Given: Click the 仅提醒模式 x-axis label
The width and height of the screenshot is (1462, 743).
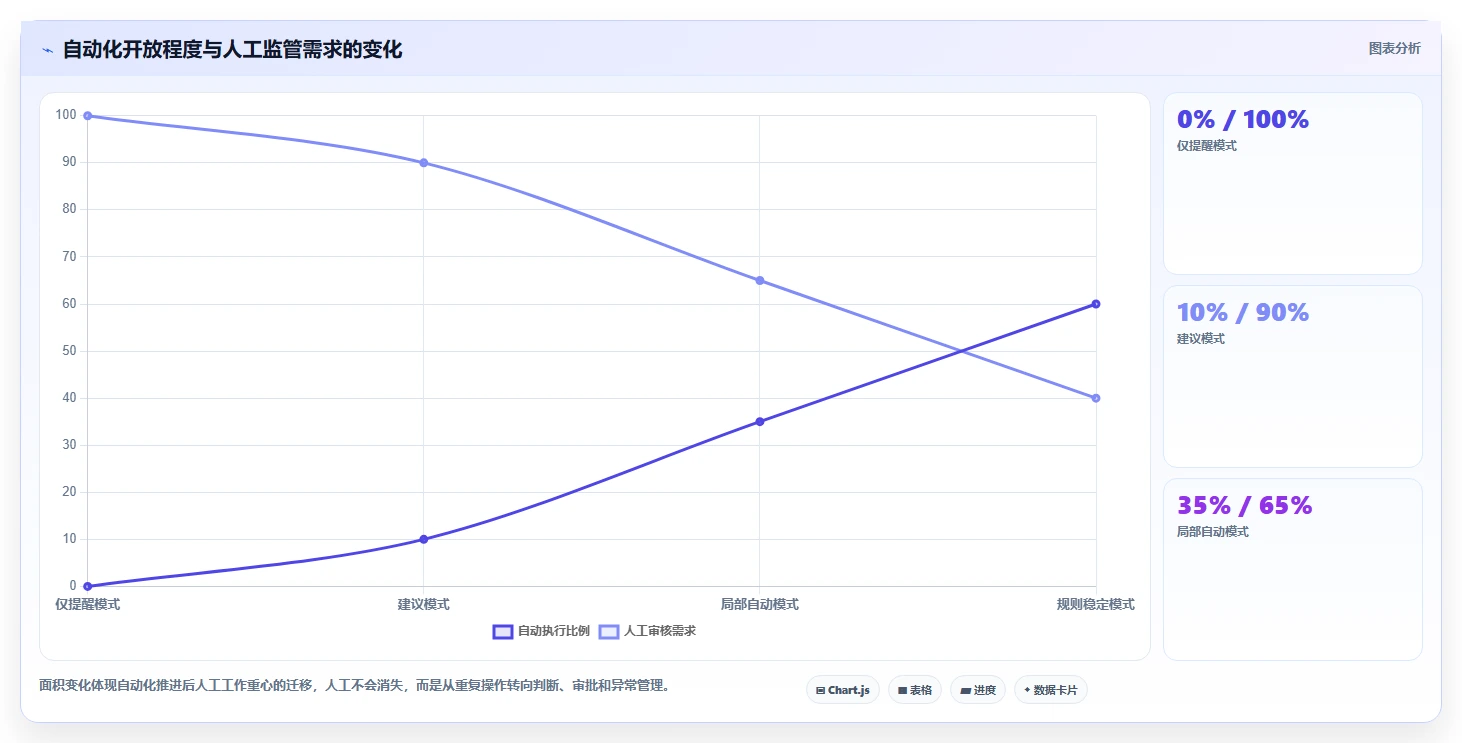Looking at the screenshot, I should (x=87, y=604).
